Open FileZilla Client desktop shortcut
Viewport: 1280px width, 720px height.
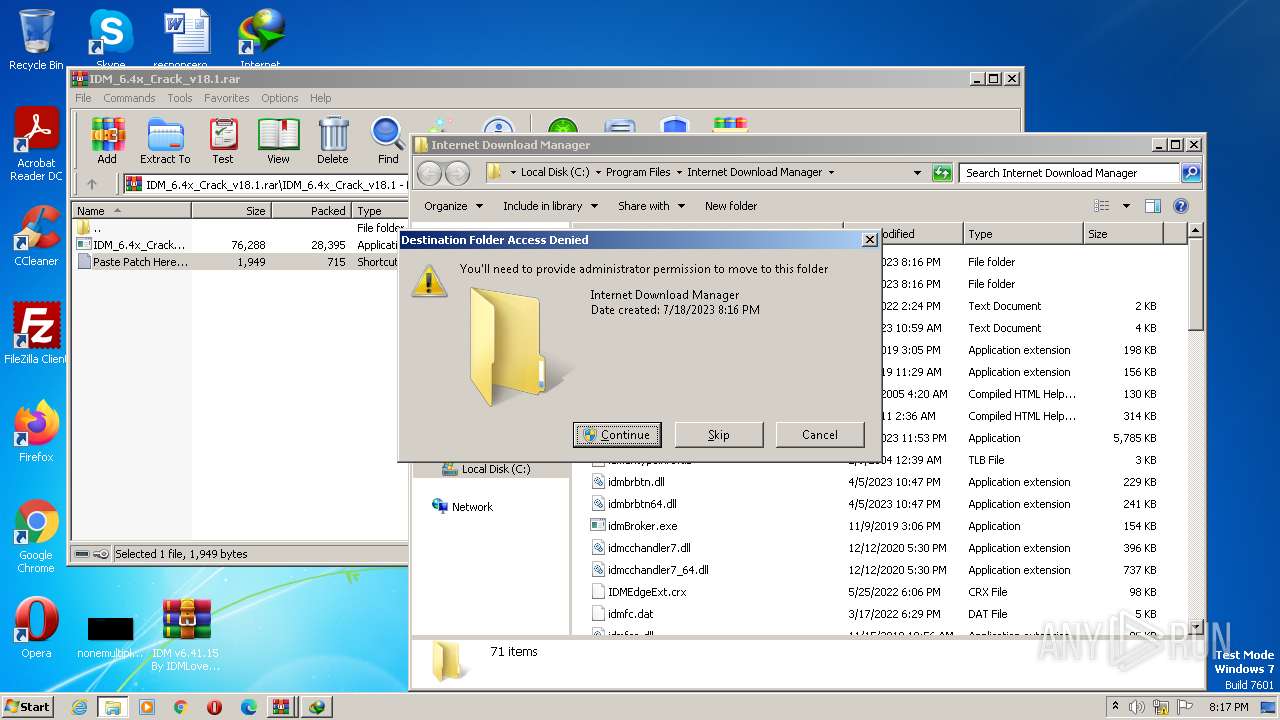(36, 333)
